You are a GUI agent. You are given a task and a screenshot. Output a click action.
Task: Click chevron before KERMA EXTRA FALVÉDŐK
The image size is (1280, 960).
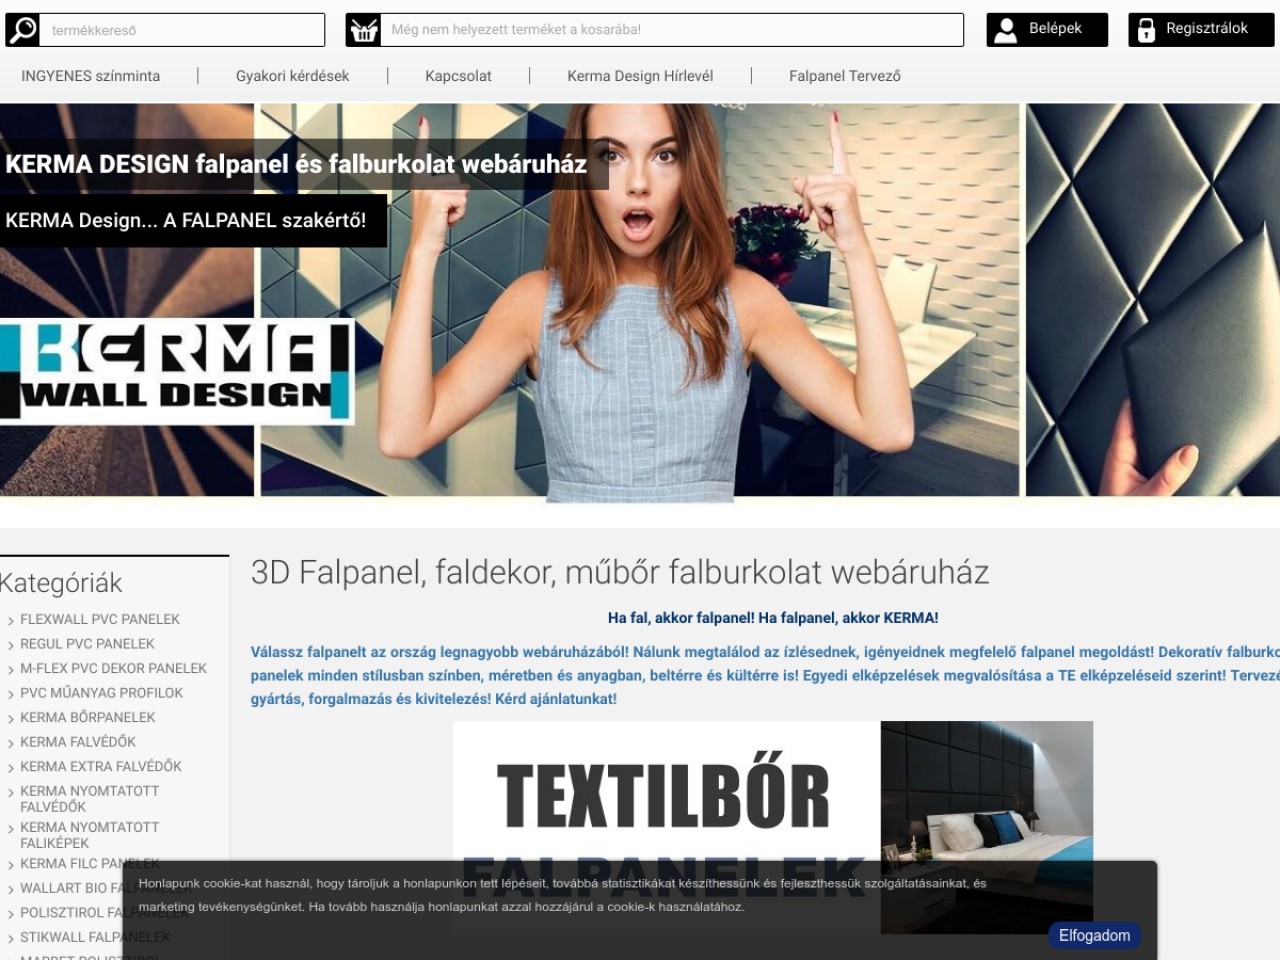tap(10, 768)
